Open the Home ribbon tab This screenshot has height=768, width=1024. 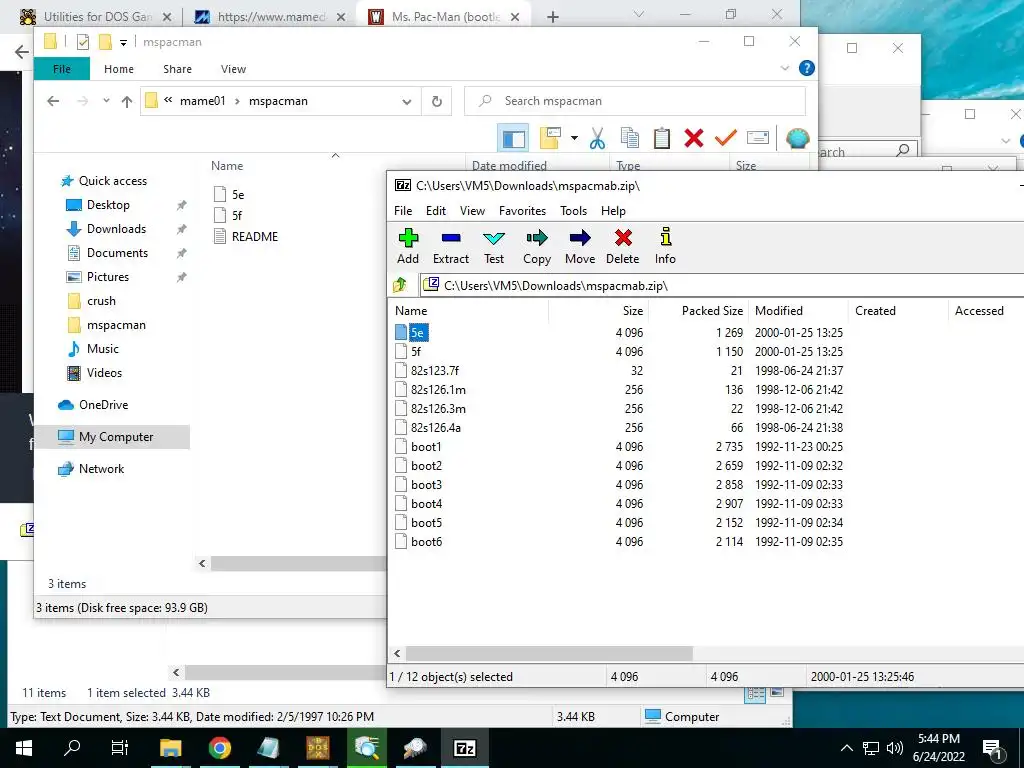[x=119, y=69]
